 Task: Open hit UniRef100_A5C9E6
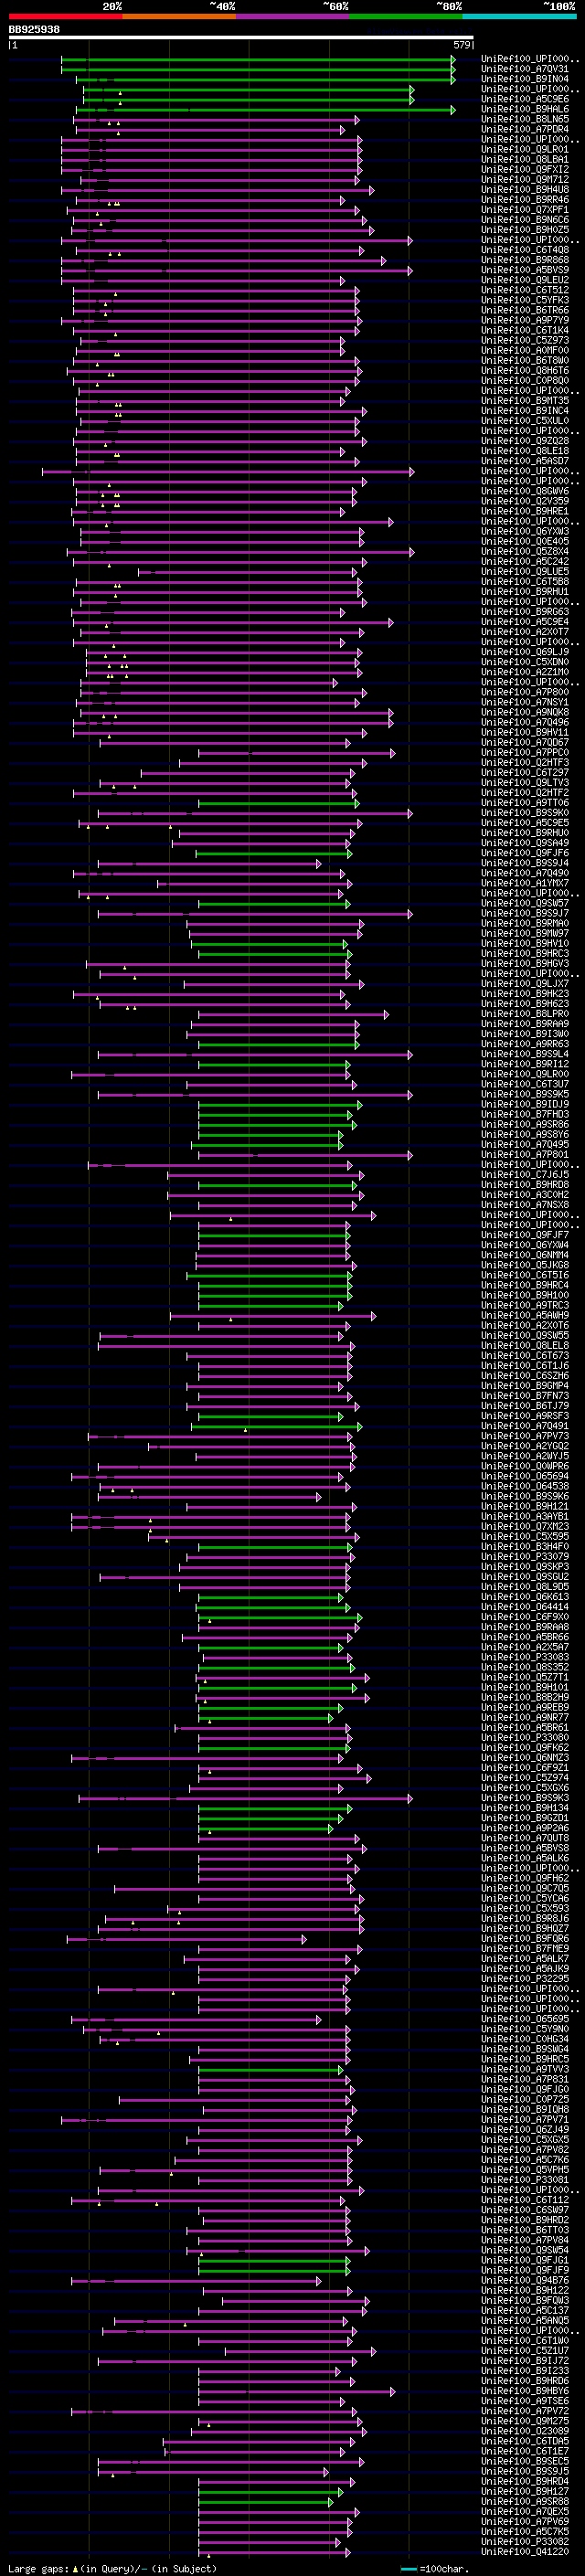coord(525,99)
